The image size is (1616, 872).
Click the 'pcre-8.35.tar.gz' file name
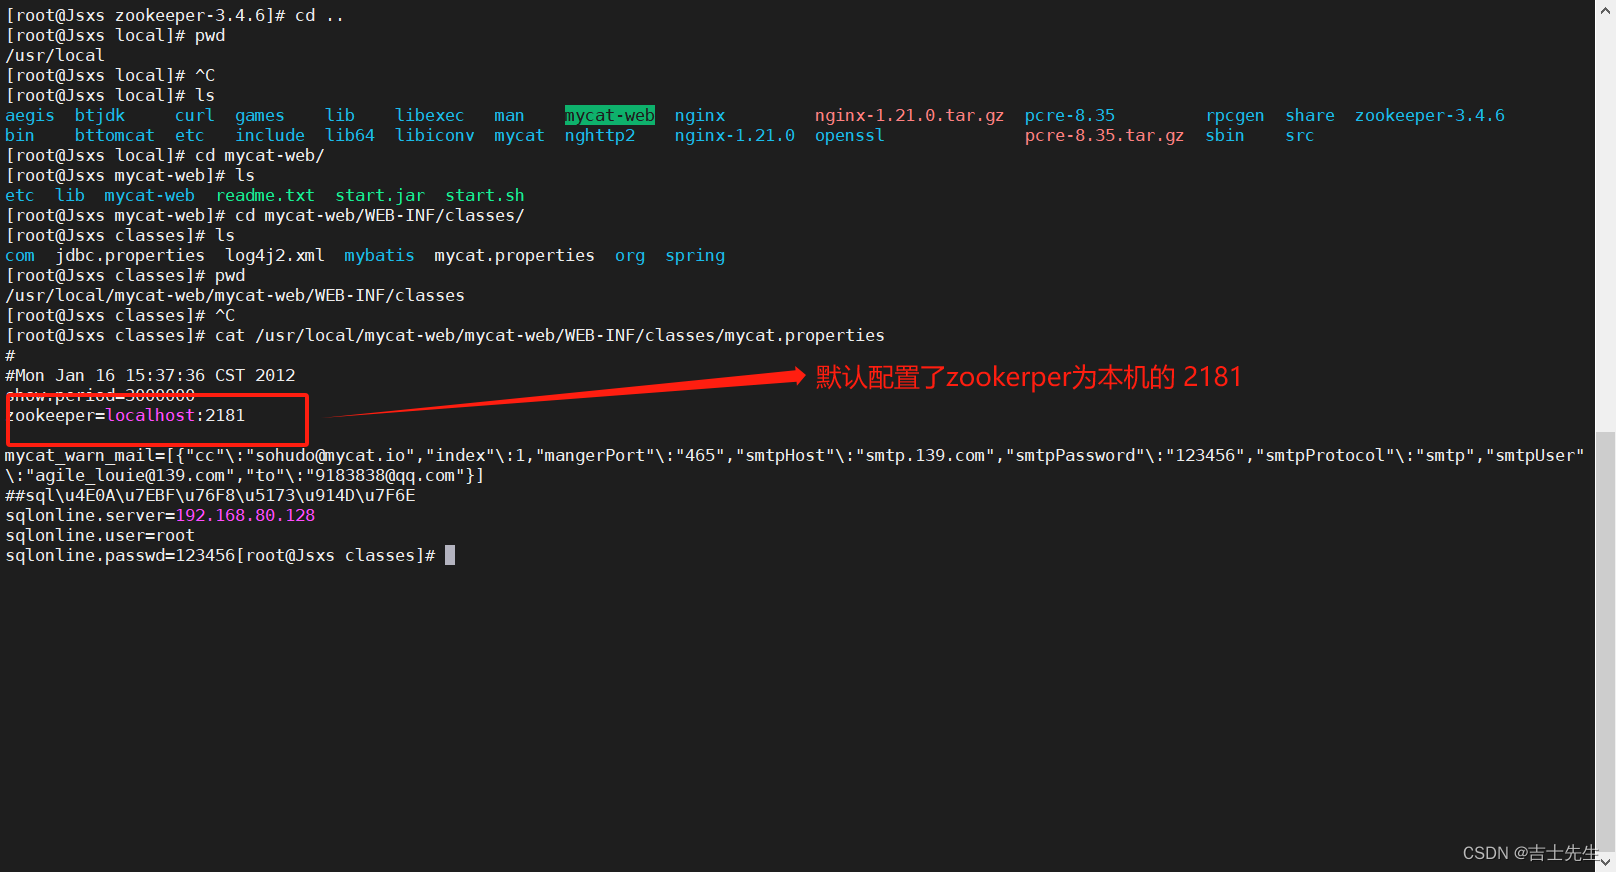click(1104, 136)
